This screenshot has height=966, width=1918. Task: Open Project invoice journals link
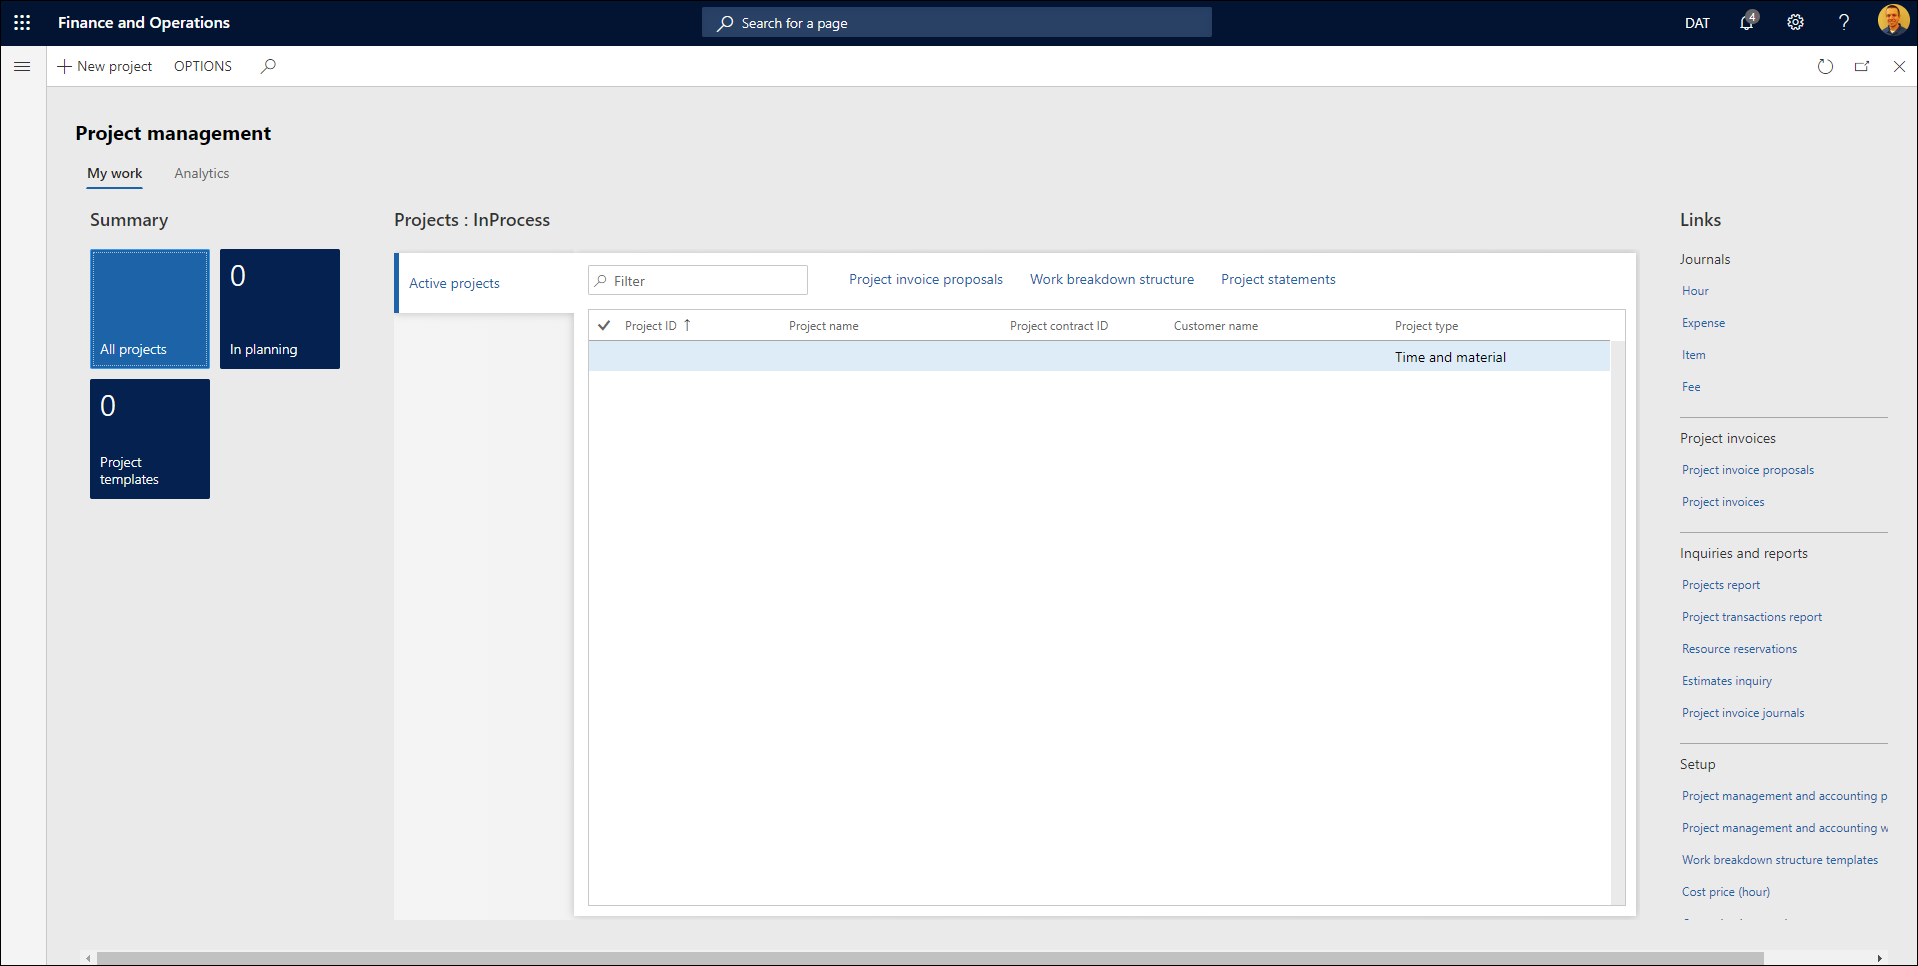[x=1743, y=713]
